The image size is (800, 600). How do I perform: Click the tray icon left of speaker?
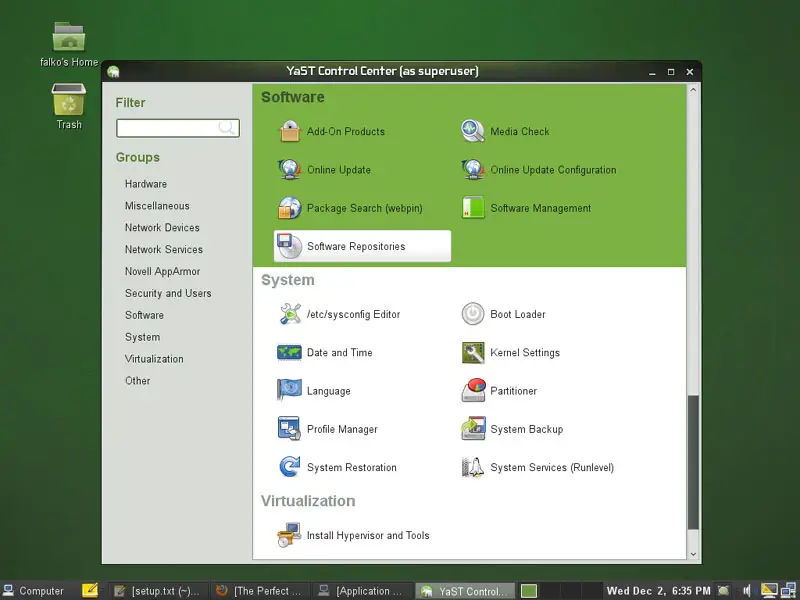tap(723, 591)
